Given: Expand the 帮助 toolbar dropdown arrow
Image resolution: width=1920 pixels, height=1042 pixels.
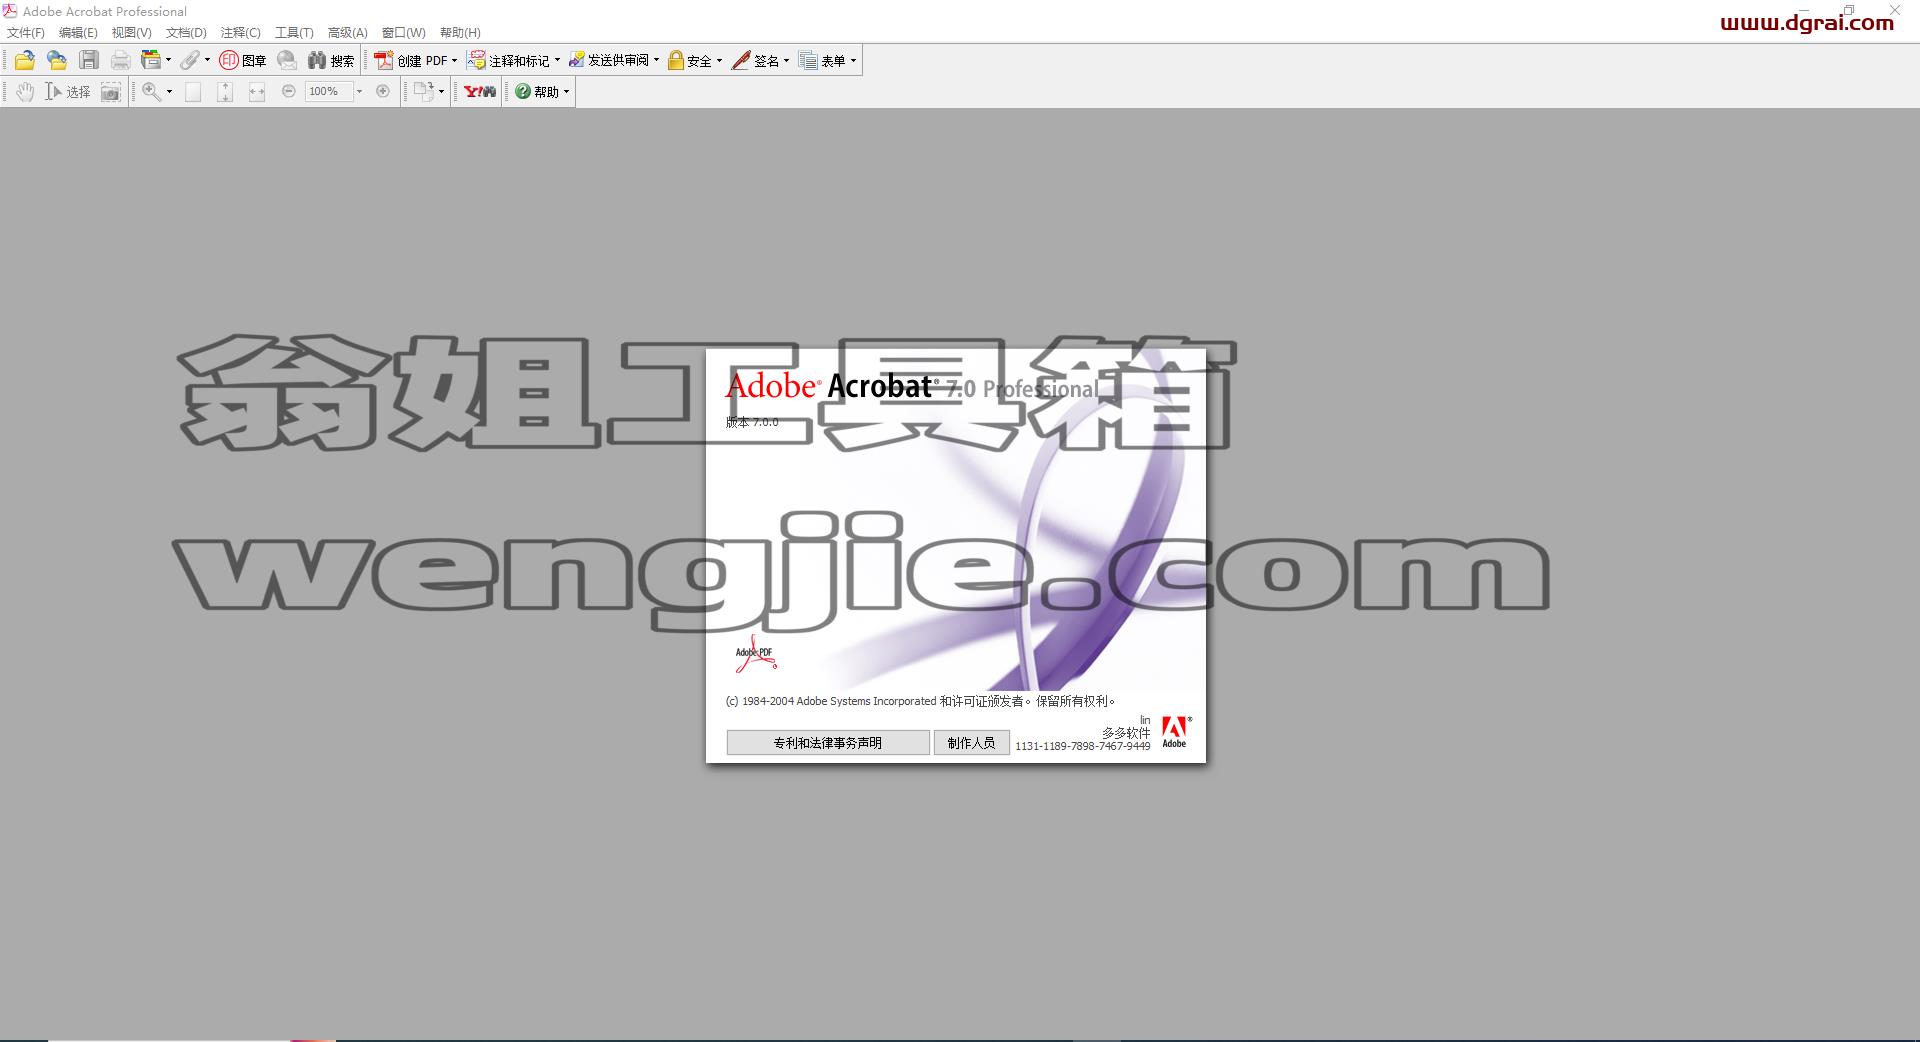Looking at the screenshot, I should [x=566, y=92].
